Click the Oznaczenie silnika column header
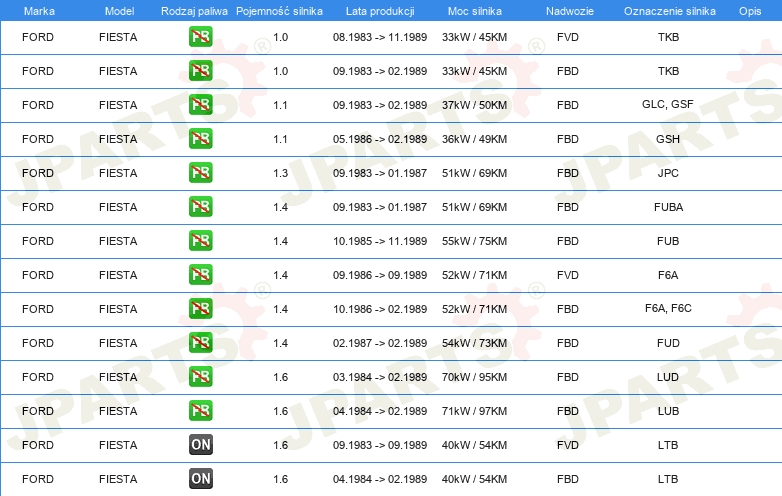Viewport: 782px width, 496px height. click(668, 10)
